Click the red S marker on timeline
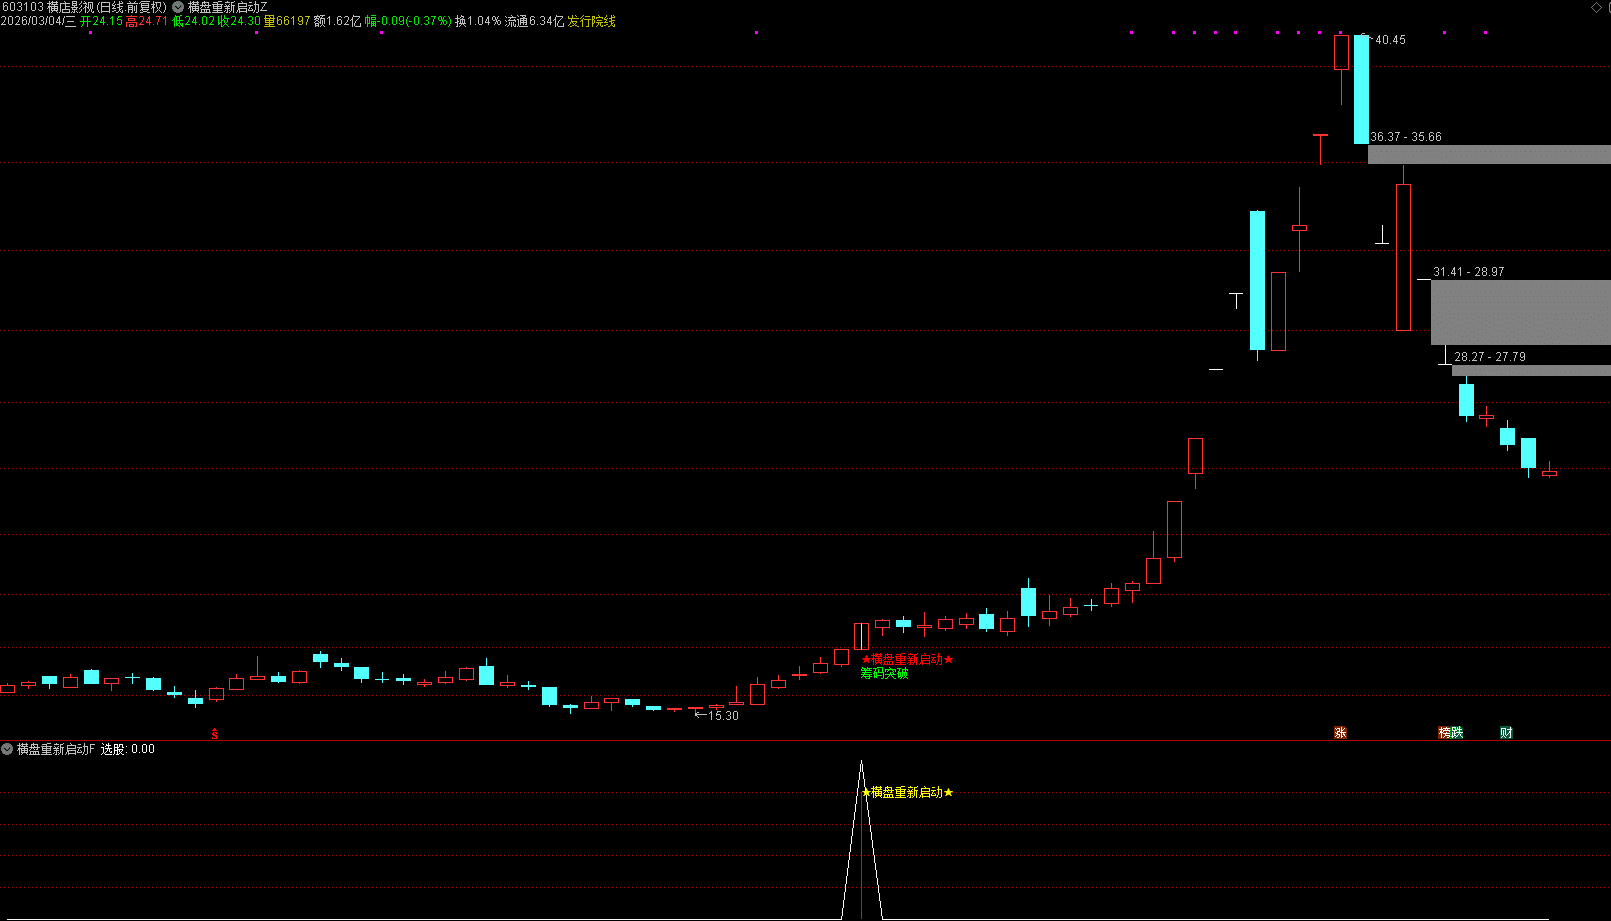Screen dimensions: 1611x921 click(x=214, y=734)
